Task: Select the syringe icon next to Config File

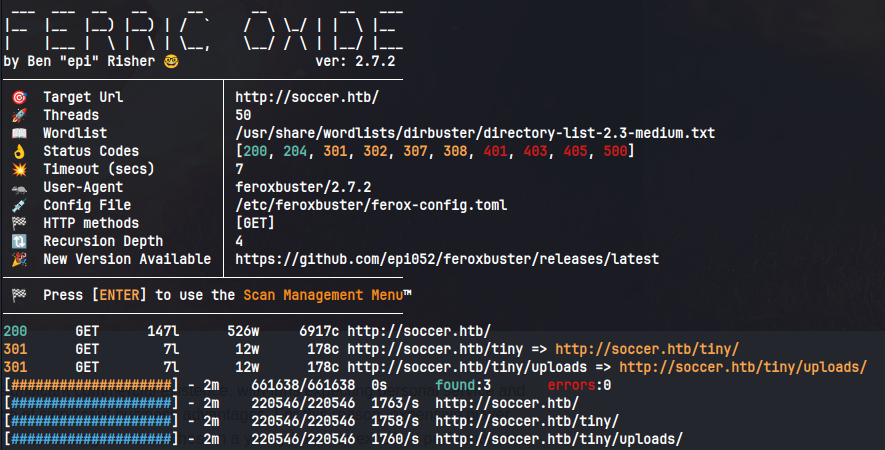Action: click(x=18, y=205)
